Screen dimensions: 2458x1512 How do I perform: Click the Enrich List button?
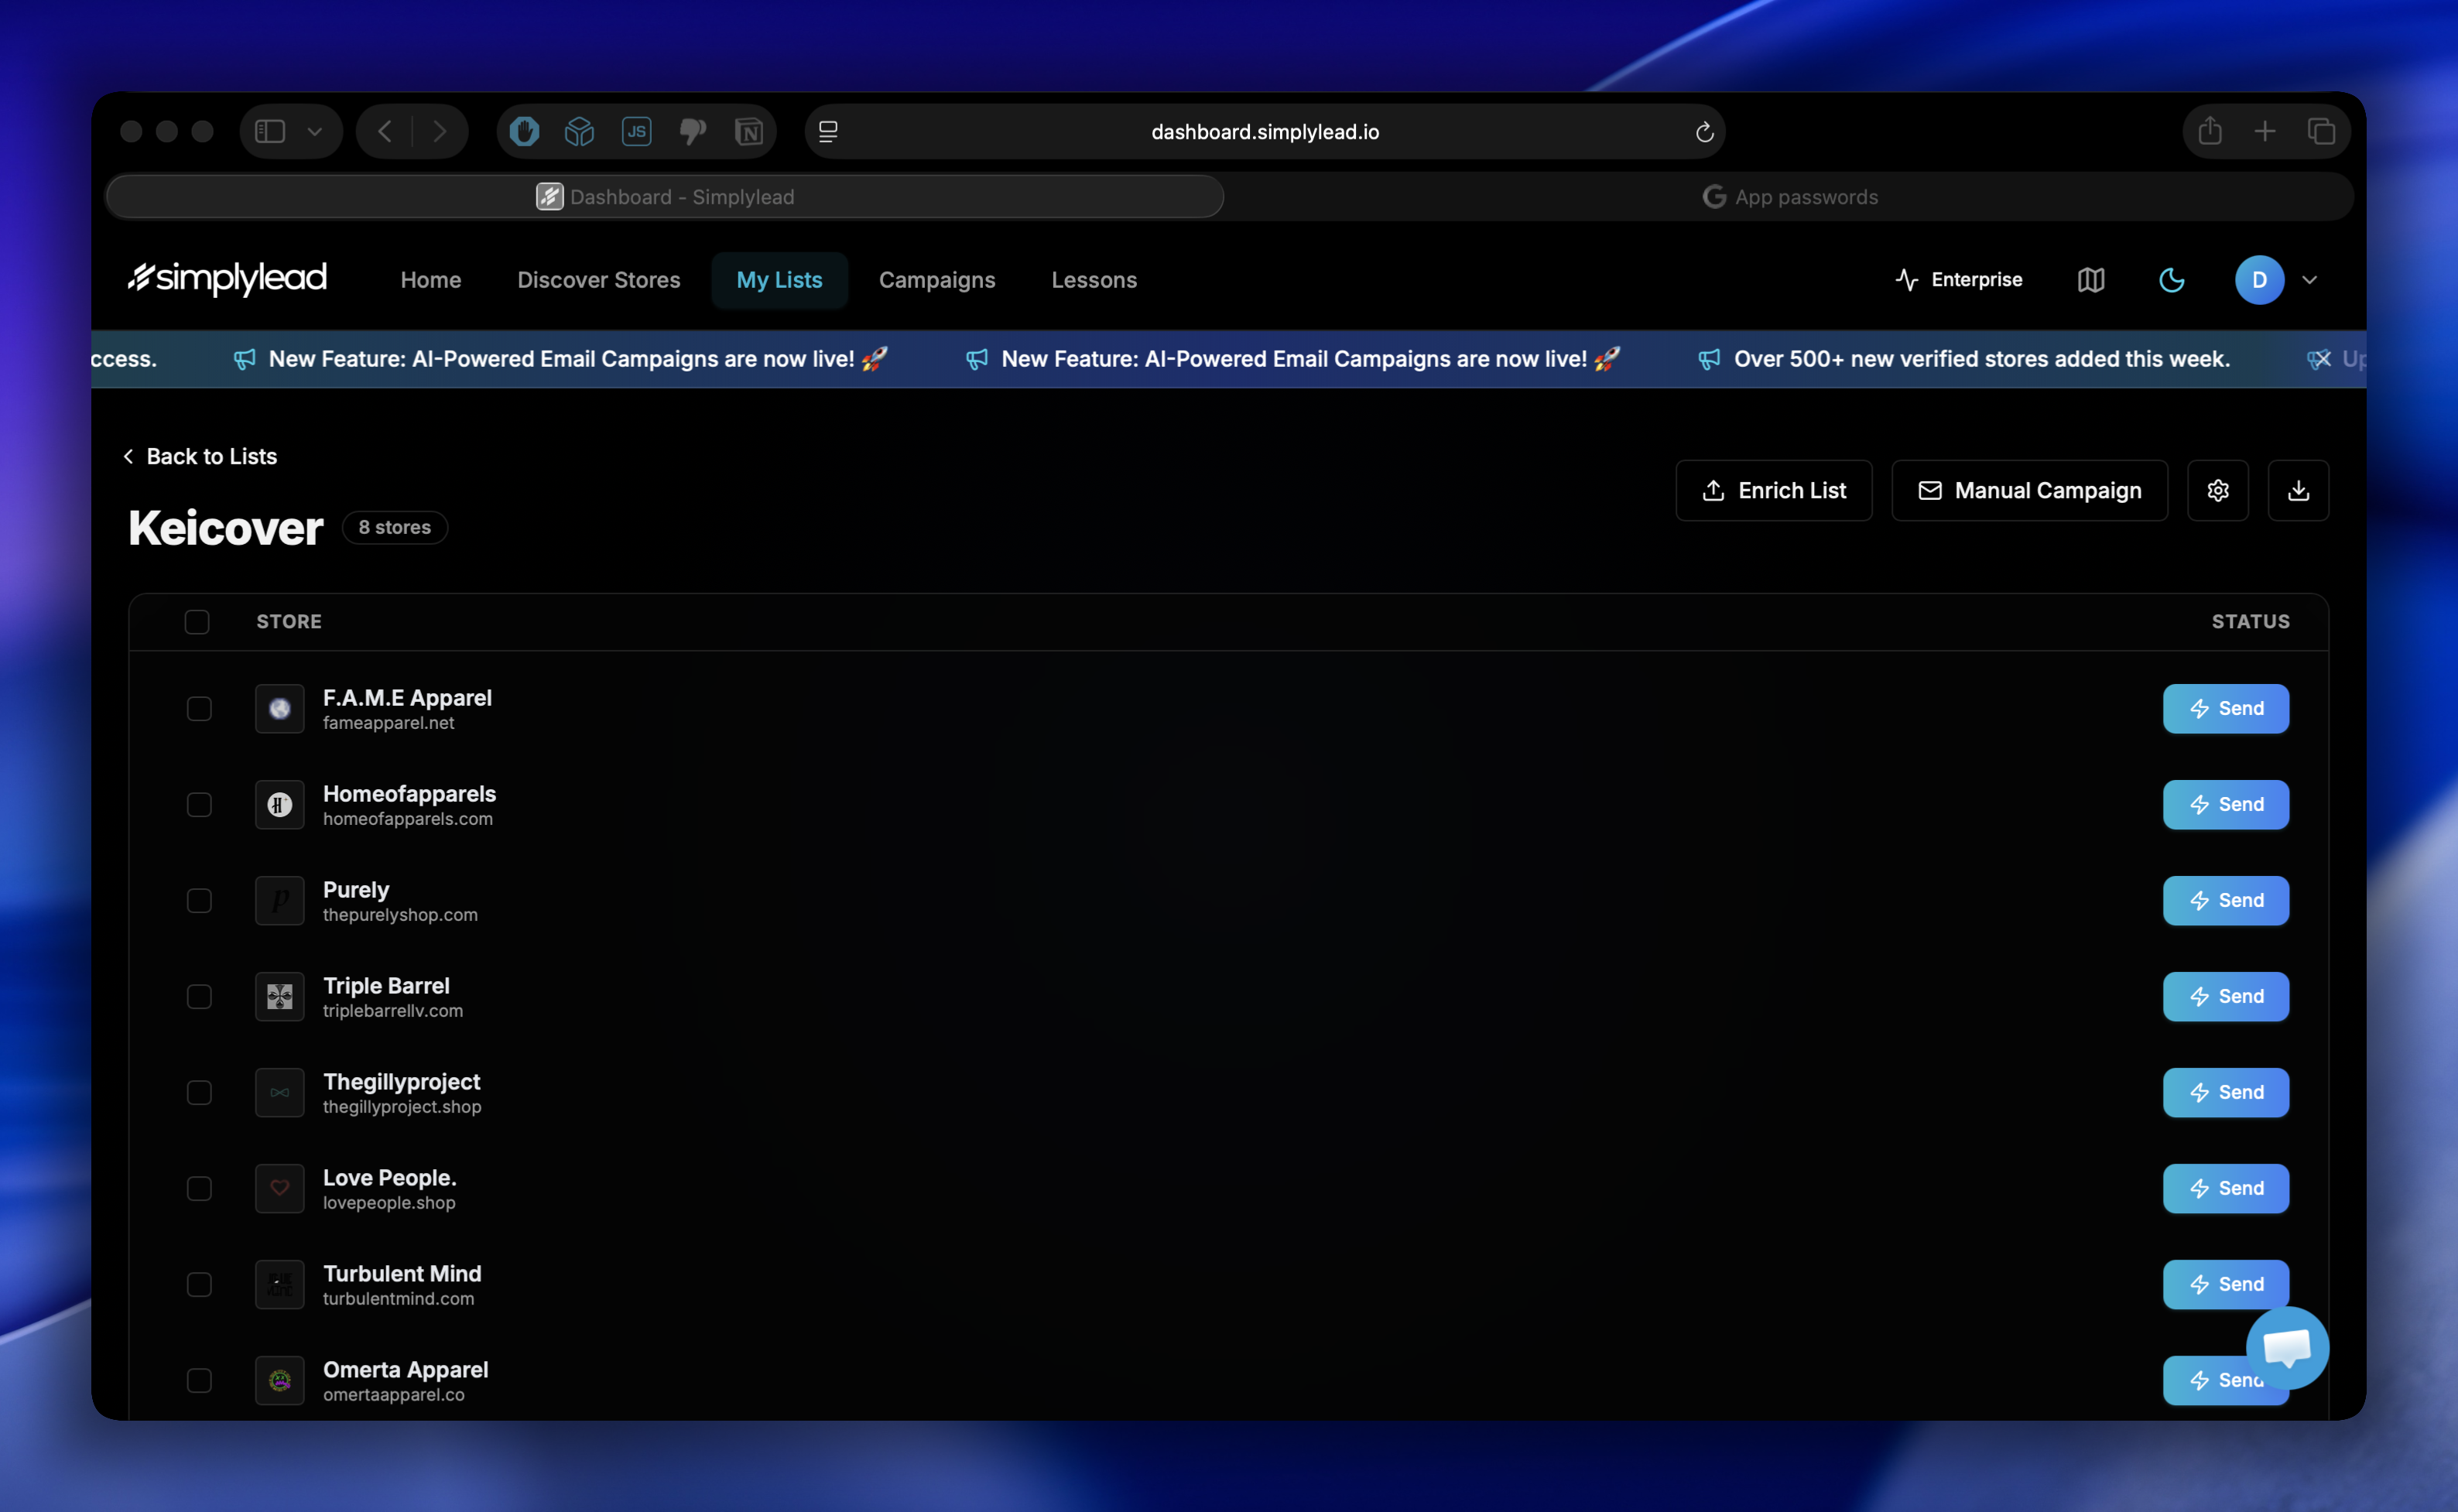[1773, 490]
